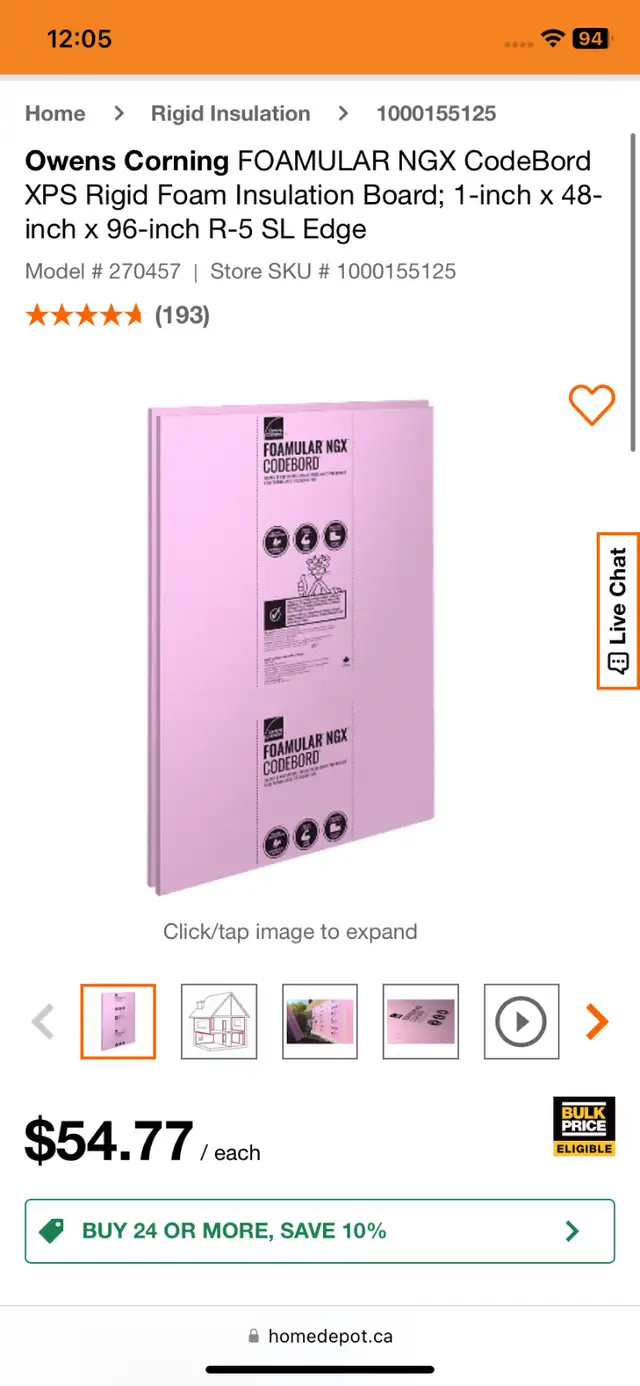Image resolution: width=640 pixels, height=1386 pixels.
Task: Open the Bulk Price Eligible badge
Action: (584, 1127)
